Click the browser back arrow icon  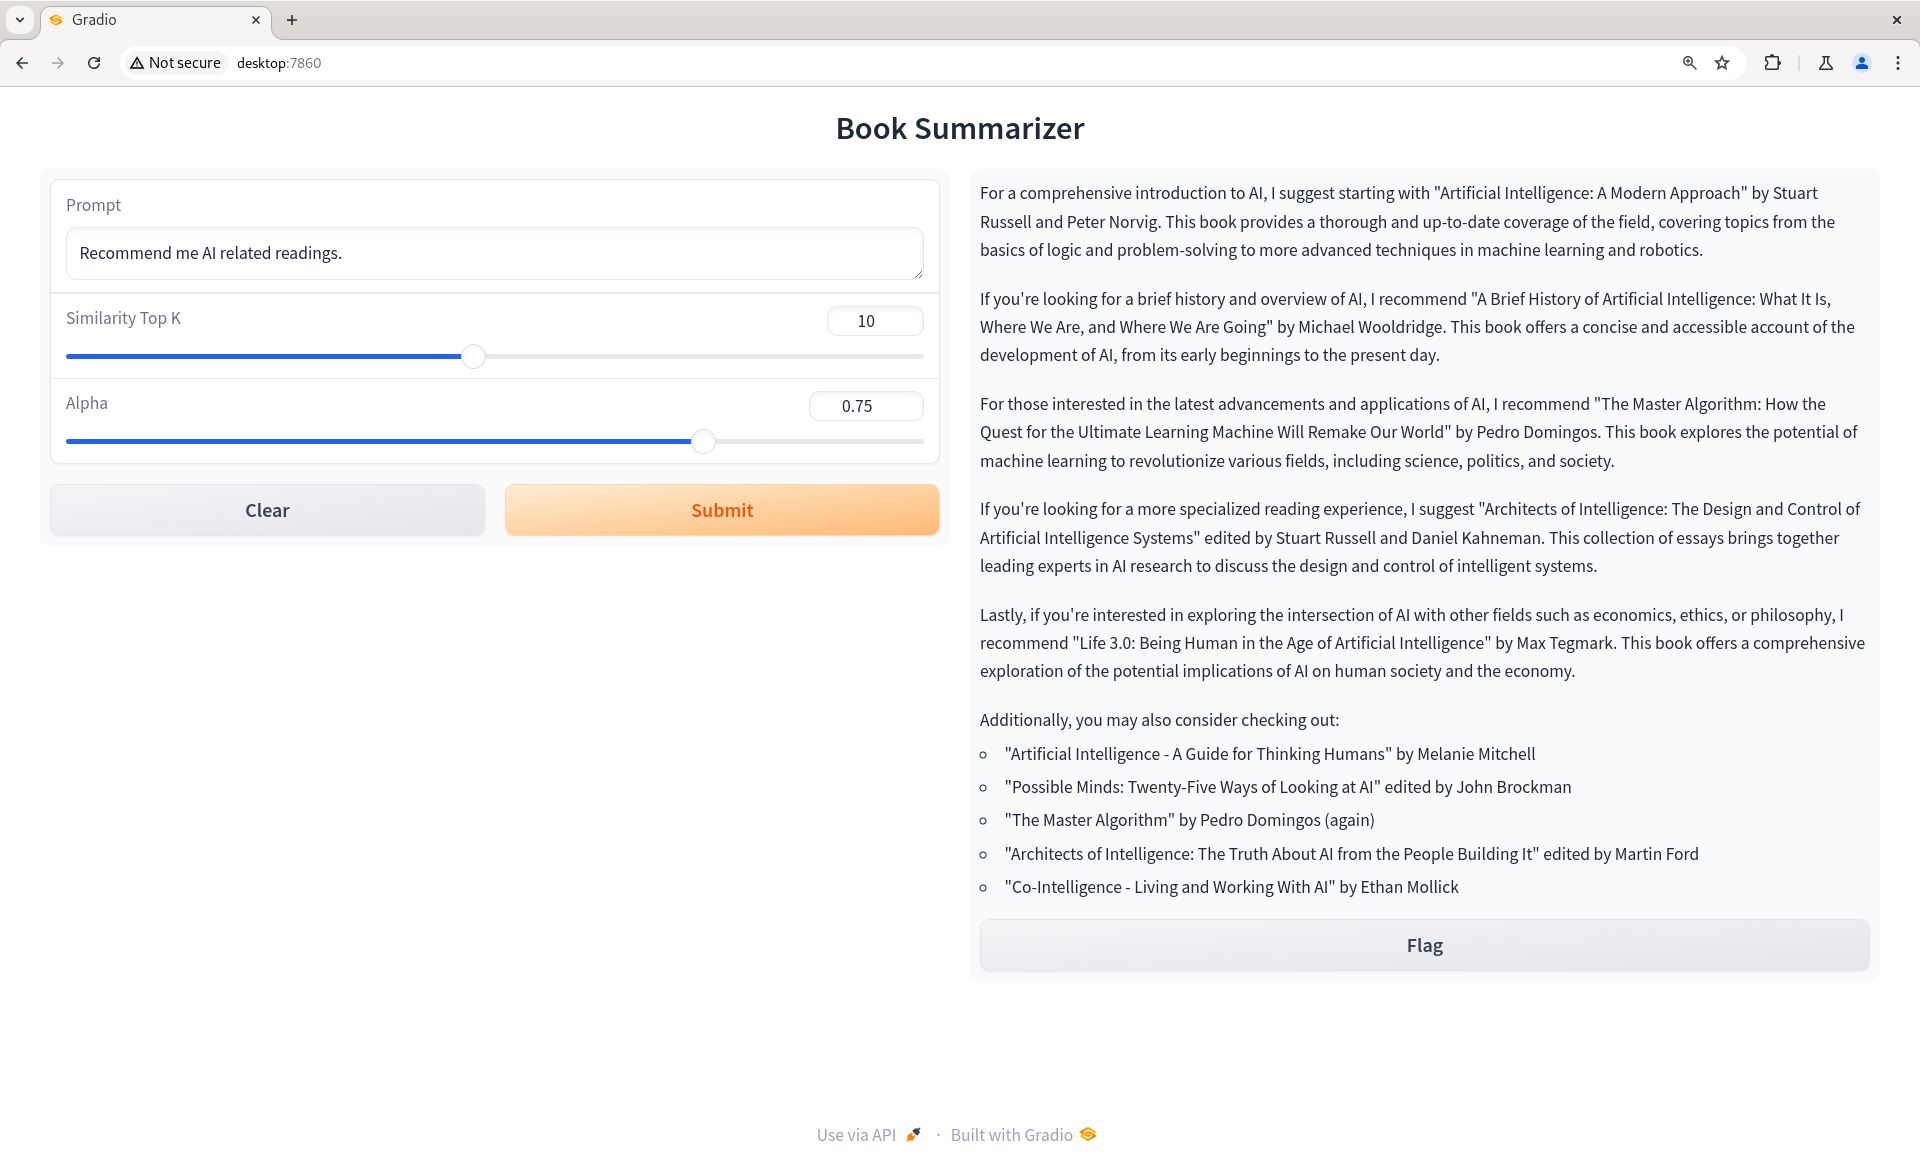[x=22, y=63]
